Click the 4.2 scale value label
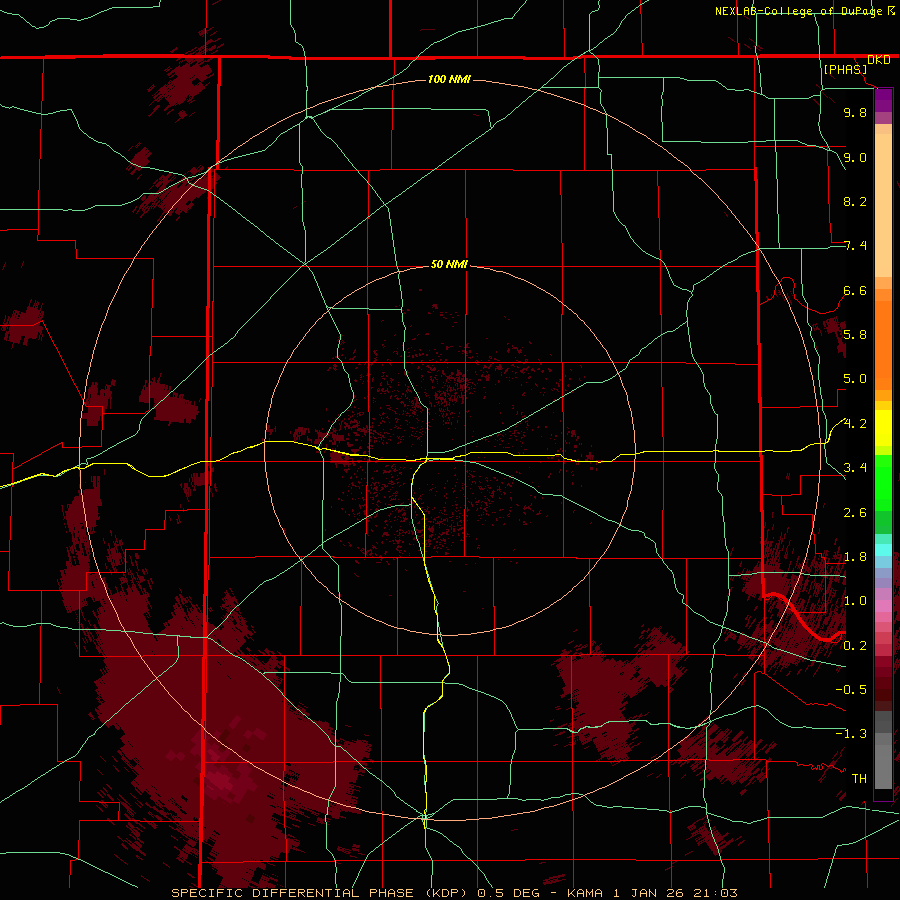 point(855,424)
